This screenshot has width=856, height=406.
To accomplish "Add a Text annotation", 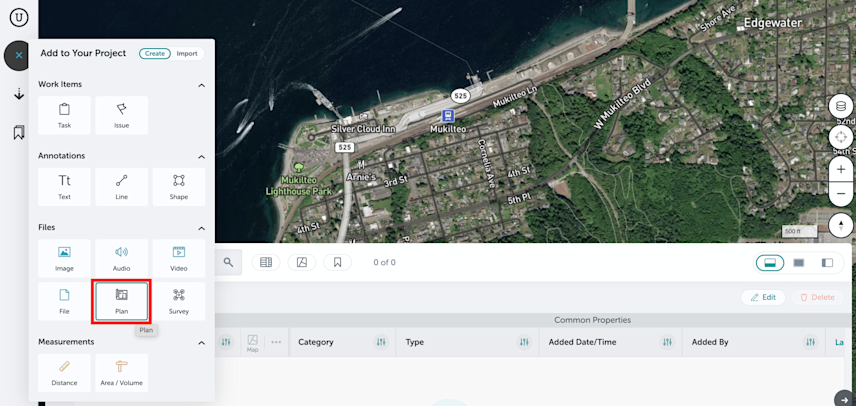I will tap(64, 187).
